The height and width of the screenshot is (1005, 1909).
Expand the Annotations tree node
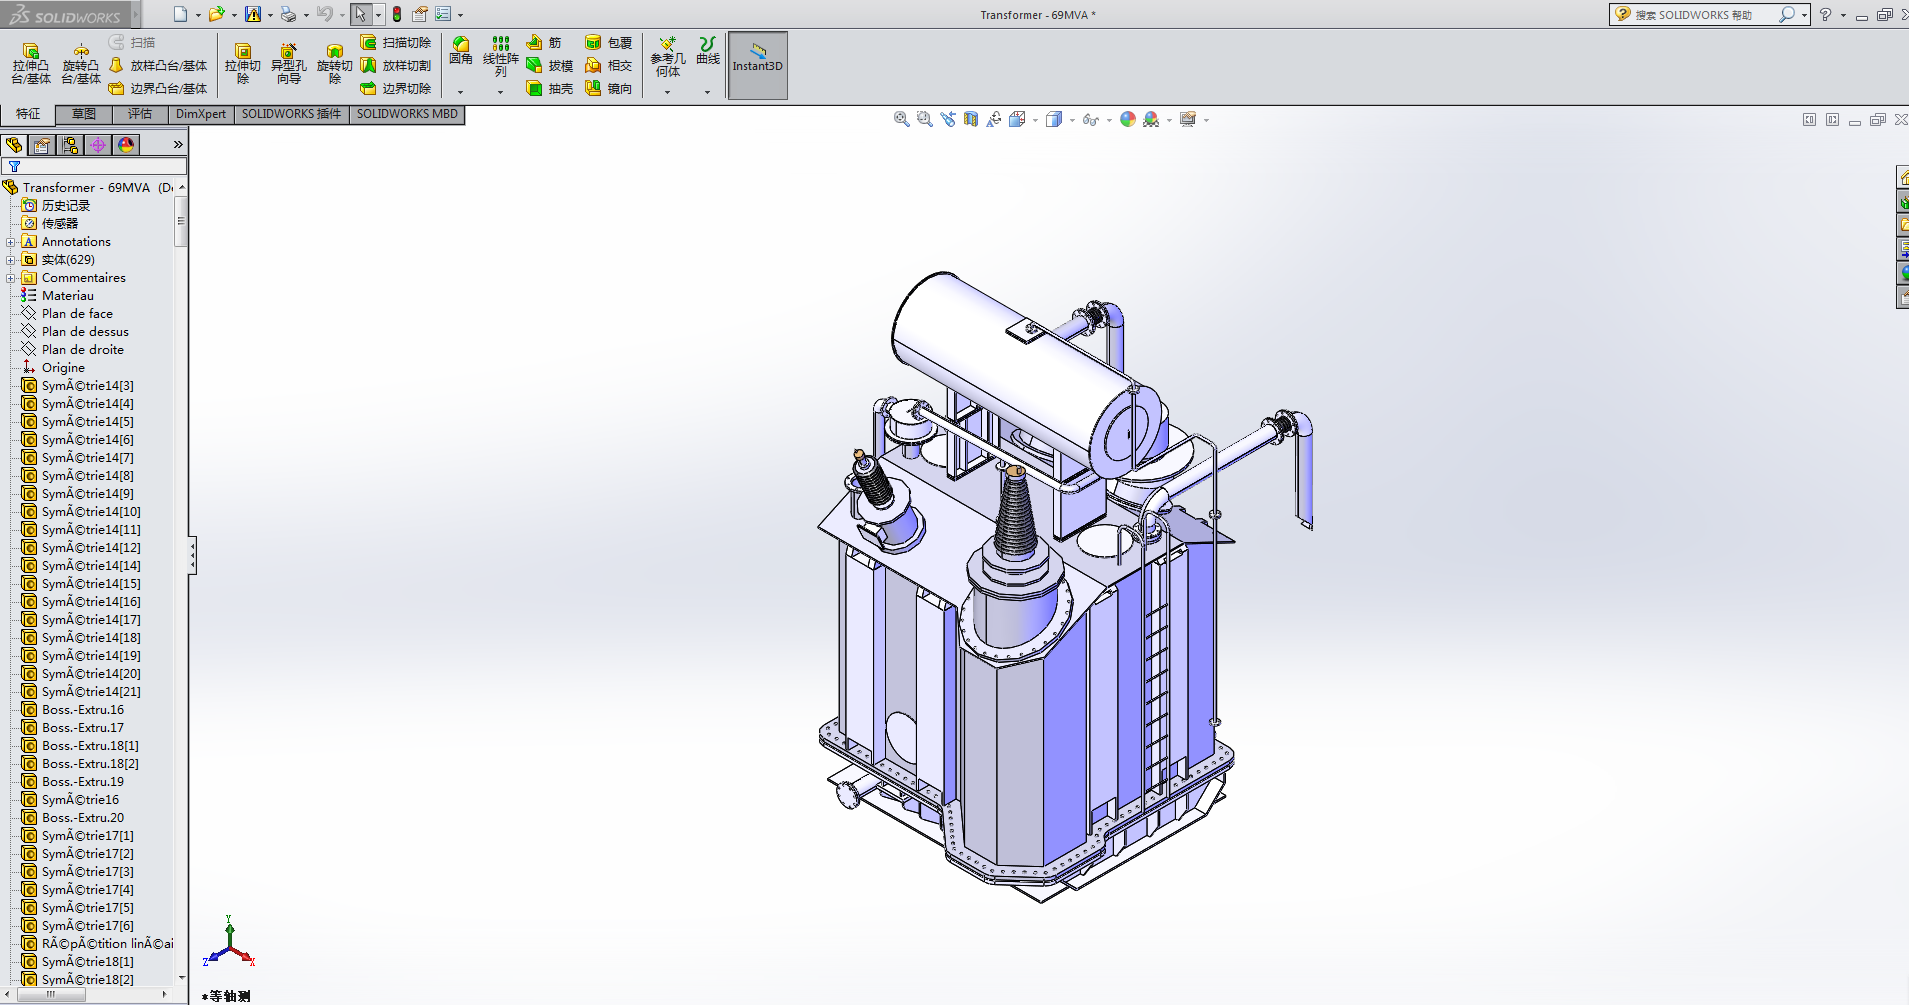tap(11, 242)
